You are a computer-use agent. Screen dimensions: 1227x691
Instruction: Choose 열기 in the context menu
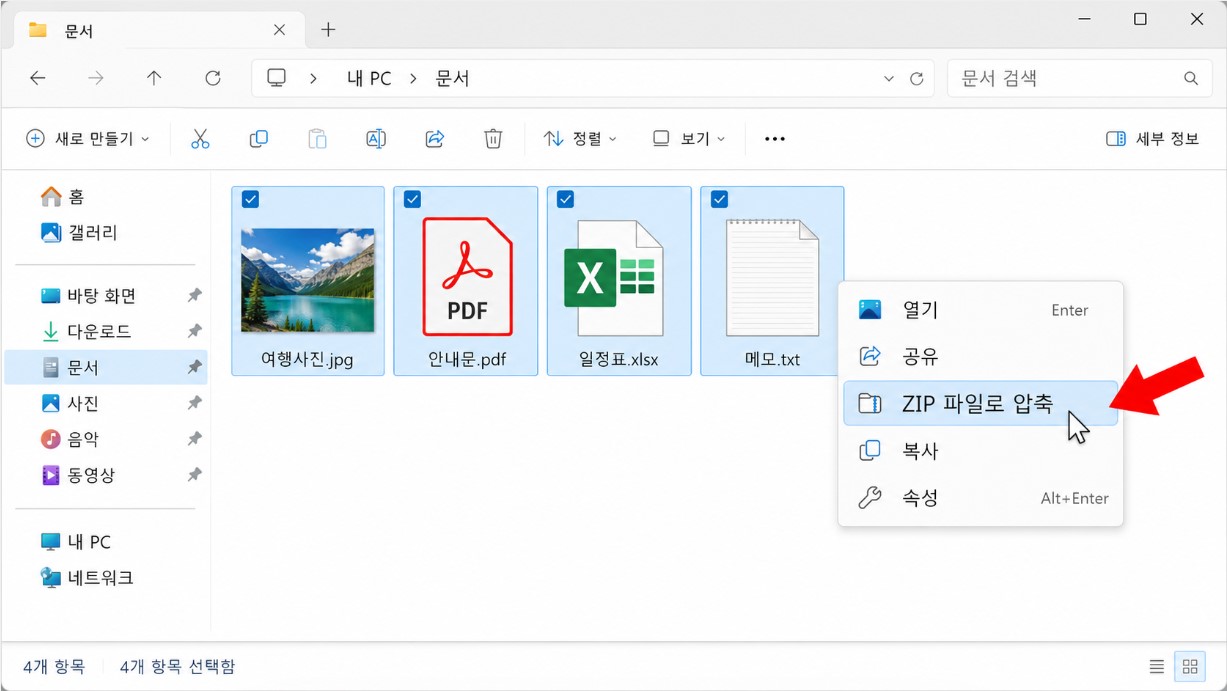pyautogui.click(x=981, y=310)
